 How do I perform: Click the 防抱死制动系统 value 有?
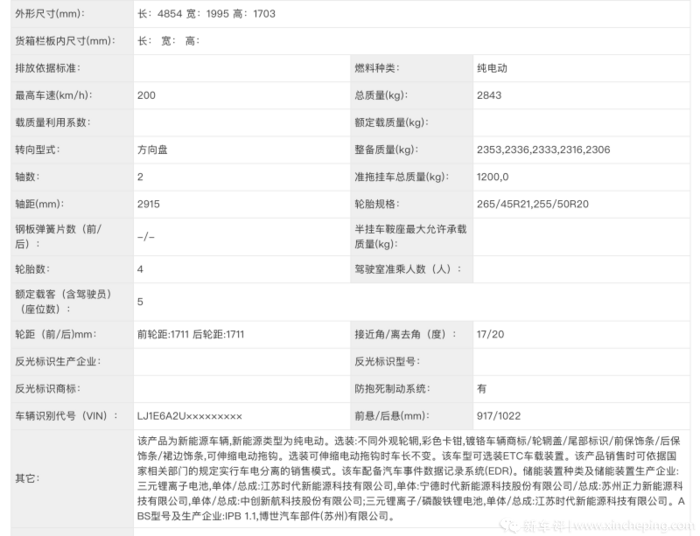pyautogui.click(x=482, y=387)
